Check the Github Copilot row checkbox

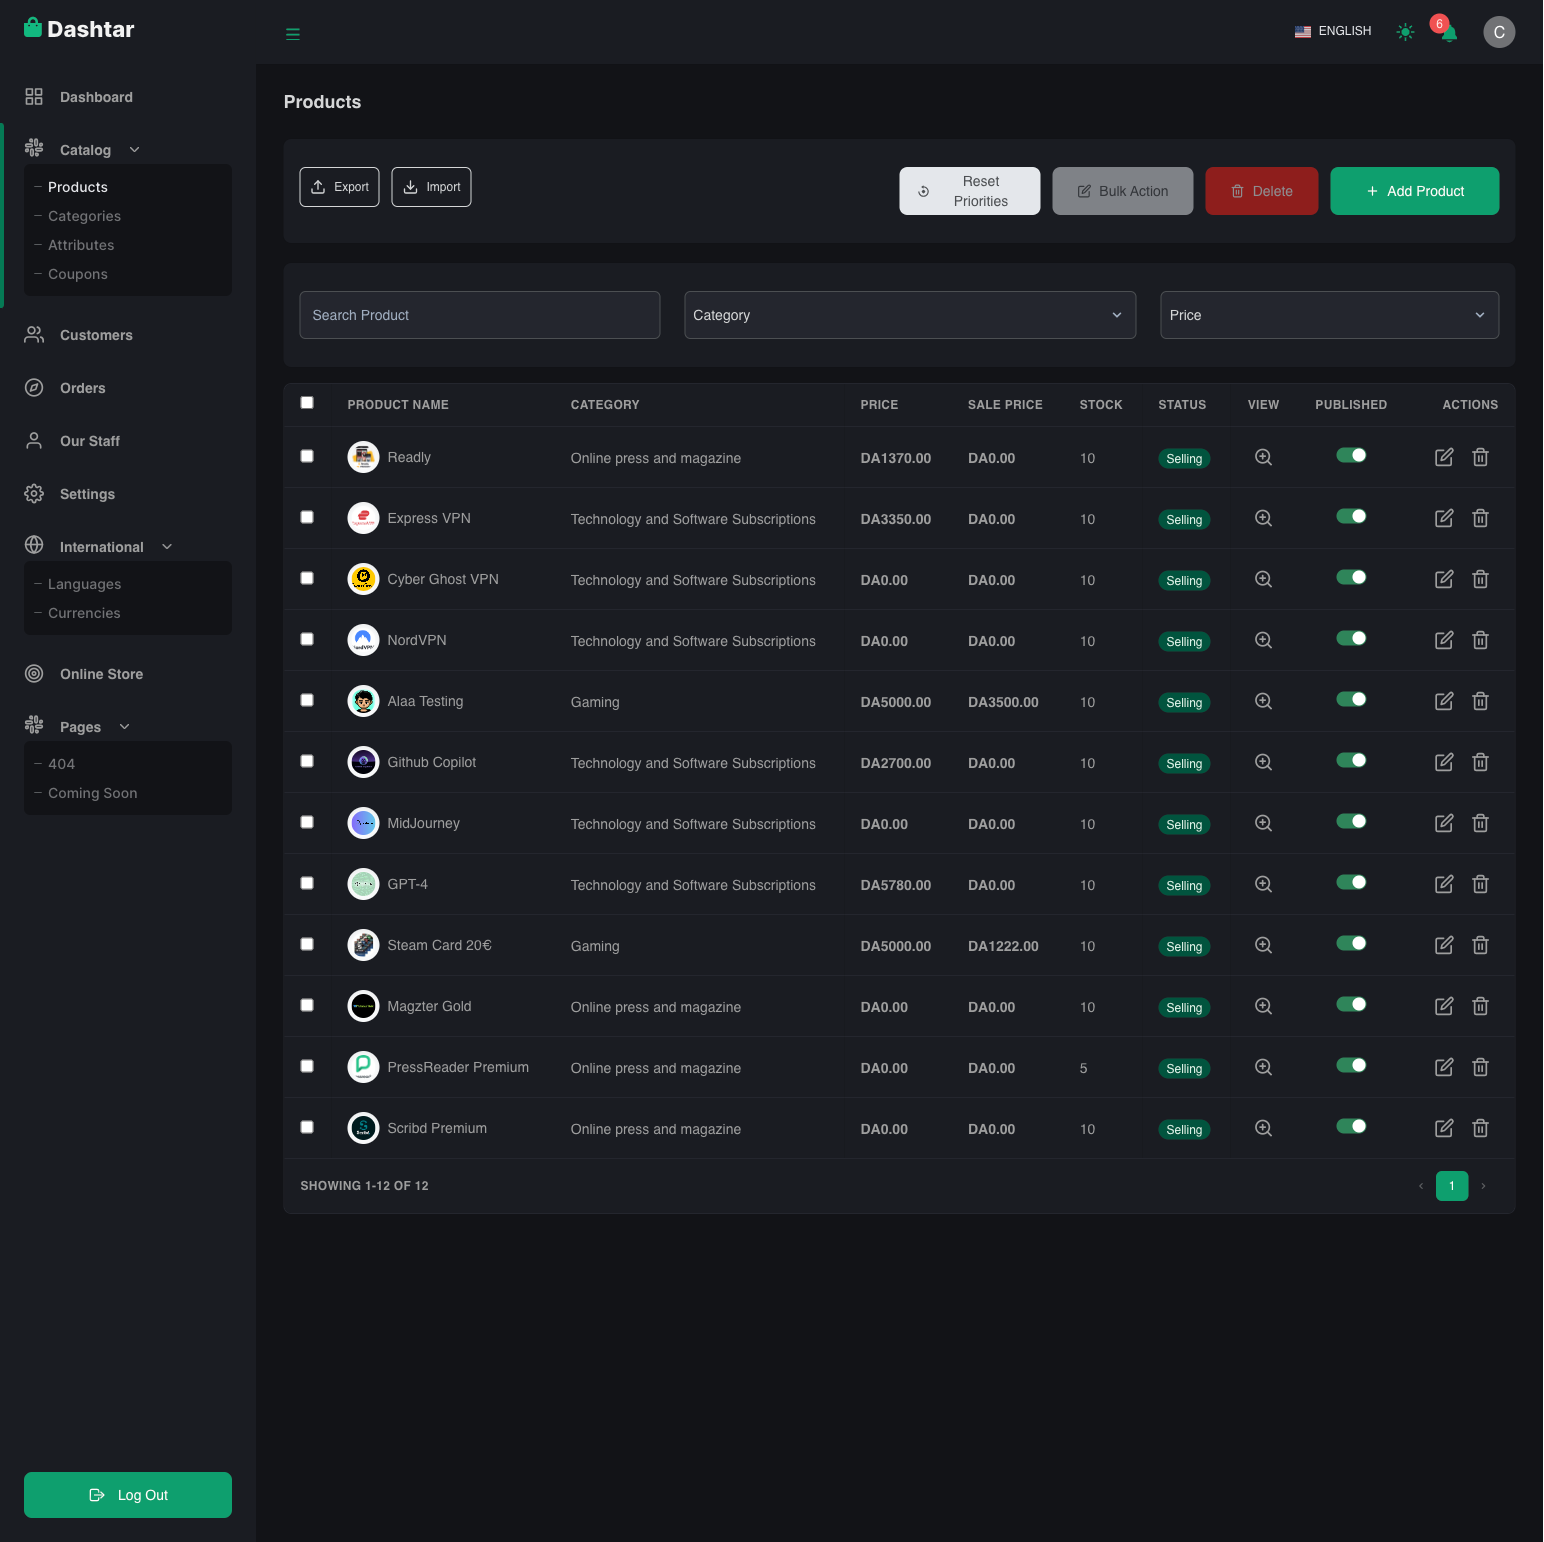(307, 761)
